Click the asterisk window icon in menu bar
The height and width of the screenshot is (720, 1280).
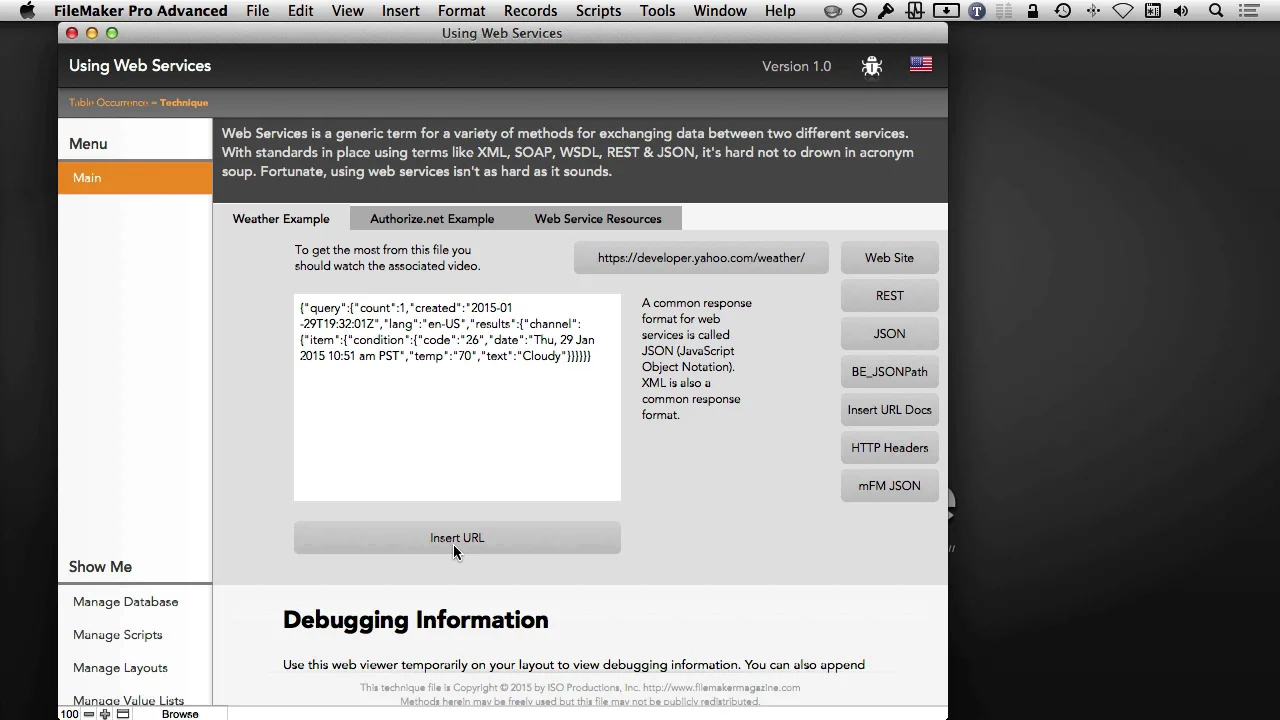[x=1153, y=11]
